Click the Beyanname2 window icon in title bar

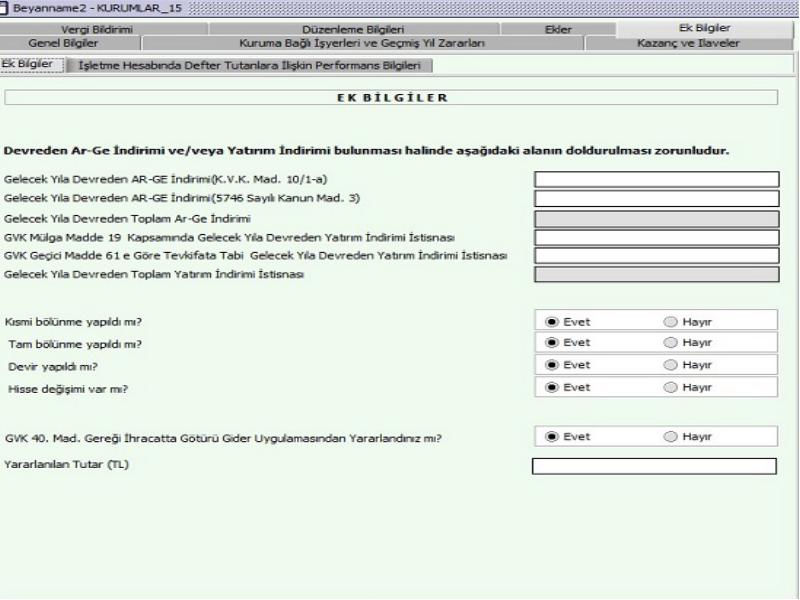tap(4, 8)
